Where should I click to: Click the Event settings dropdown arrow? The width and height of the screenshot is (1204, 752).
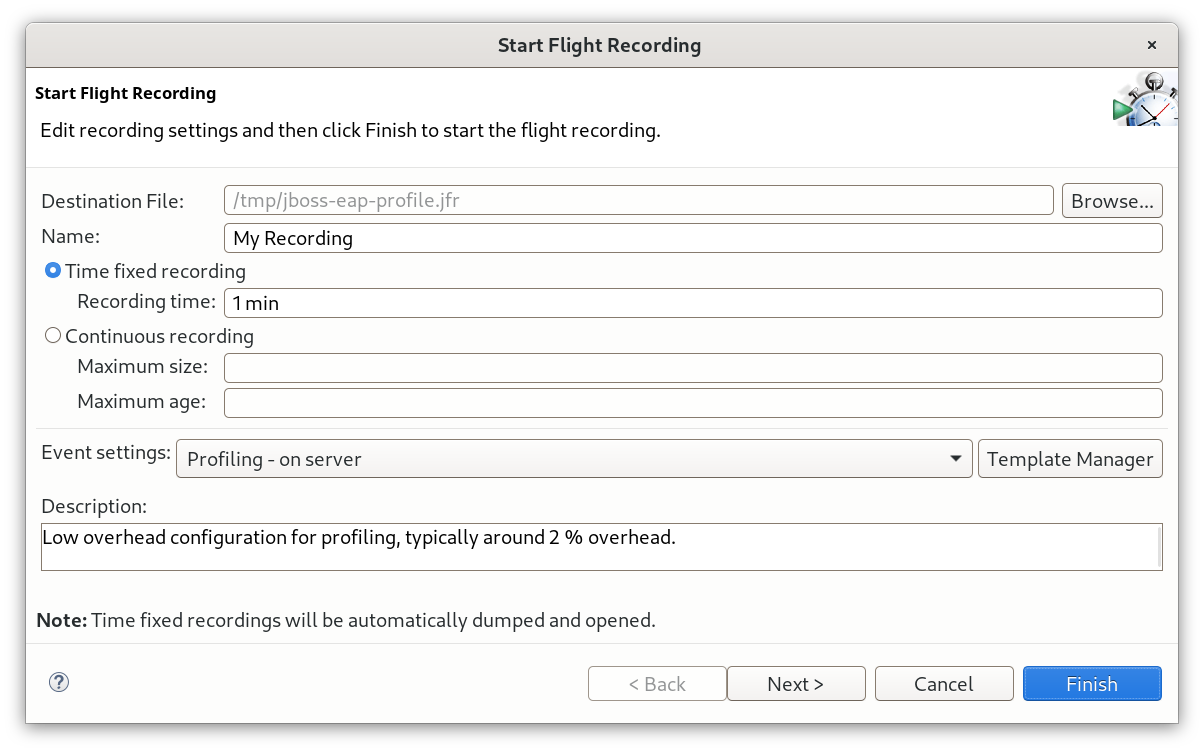pos(955,459)
